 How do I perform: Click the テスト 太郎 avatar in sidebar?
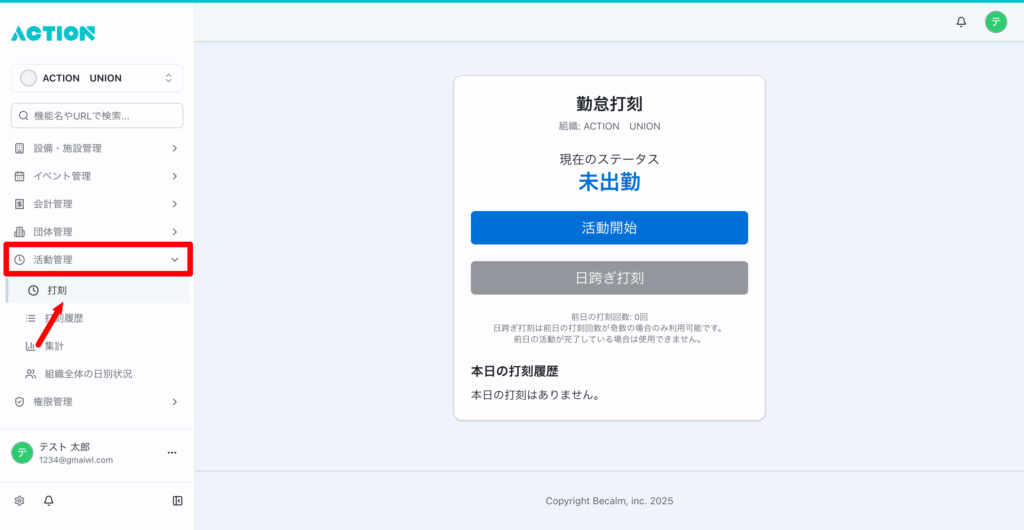pyautogui.click(x=22, y=453)
